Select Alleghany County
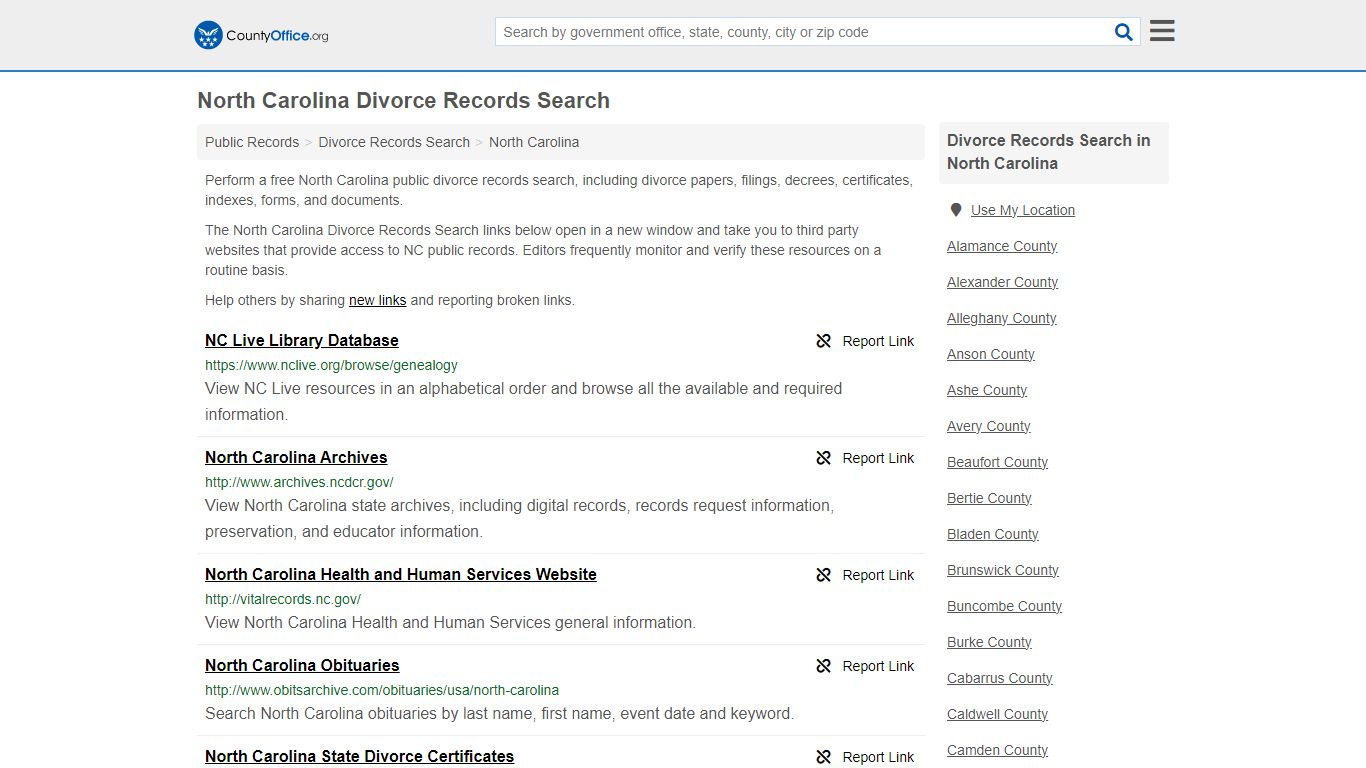The height and width of the screenshot is (768, 1366). [1002, 318]
